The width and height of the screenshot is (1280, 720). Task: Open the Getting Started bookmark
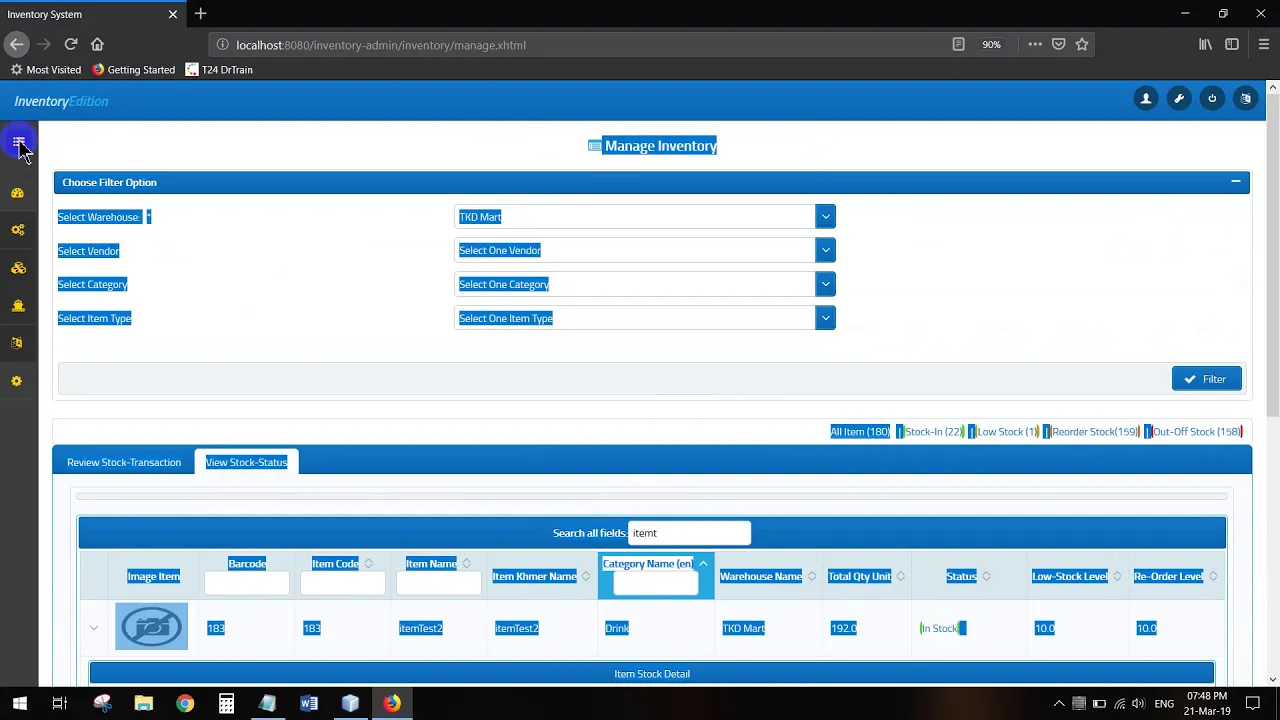133,70
